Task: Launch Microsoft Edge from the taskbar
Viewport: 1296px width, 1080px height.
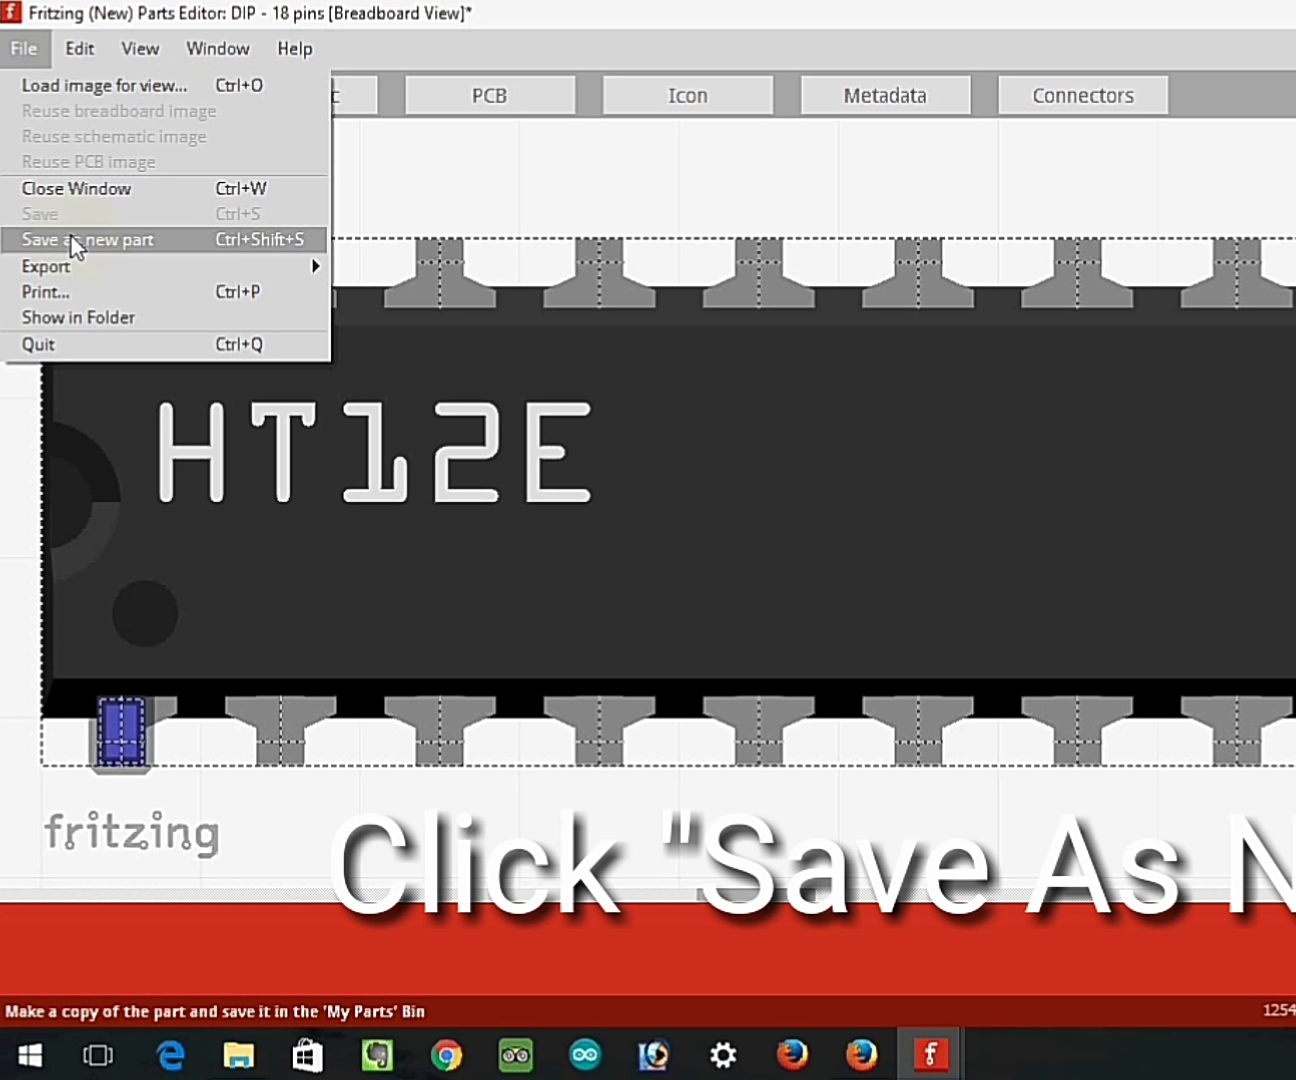Action: tap(171, 1055)
